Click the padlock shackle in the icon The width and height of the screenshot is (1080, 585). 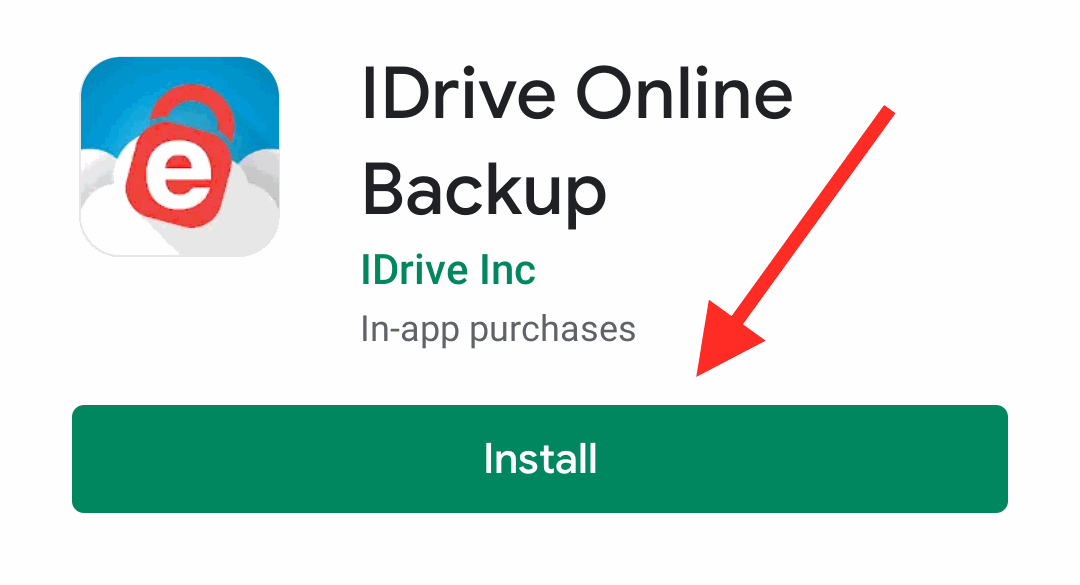[x=194, y=110]
